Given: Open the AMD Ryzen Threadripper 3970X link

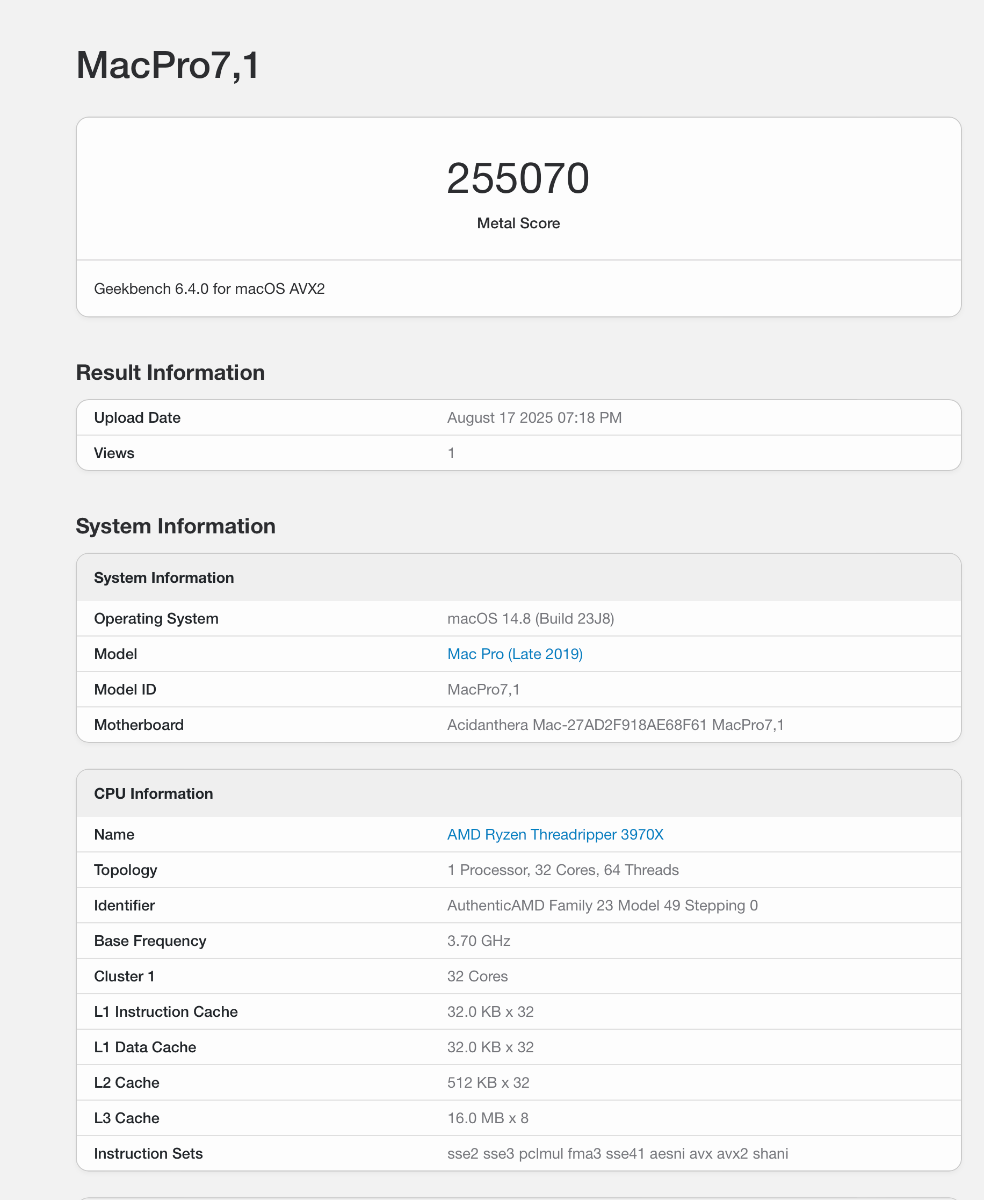Looking at the screenshot, I should click(x=555, y=834).
